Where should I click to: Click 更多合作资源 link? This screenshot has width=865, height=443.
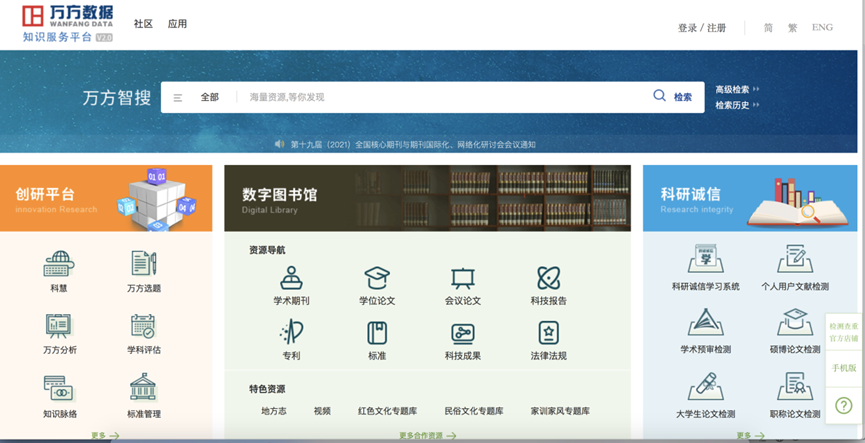[428, 436]
